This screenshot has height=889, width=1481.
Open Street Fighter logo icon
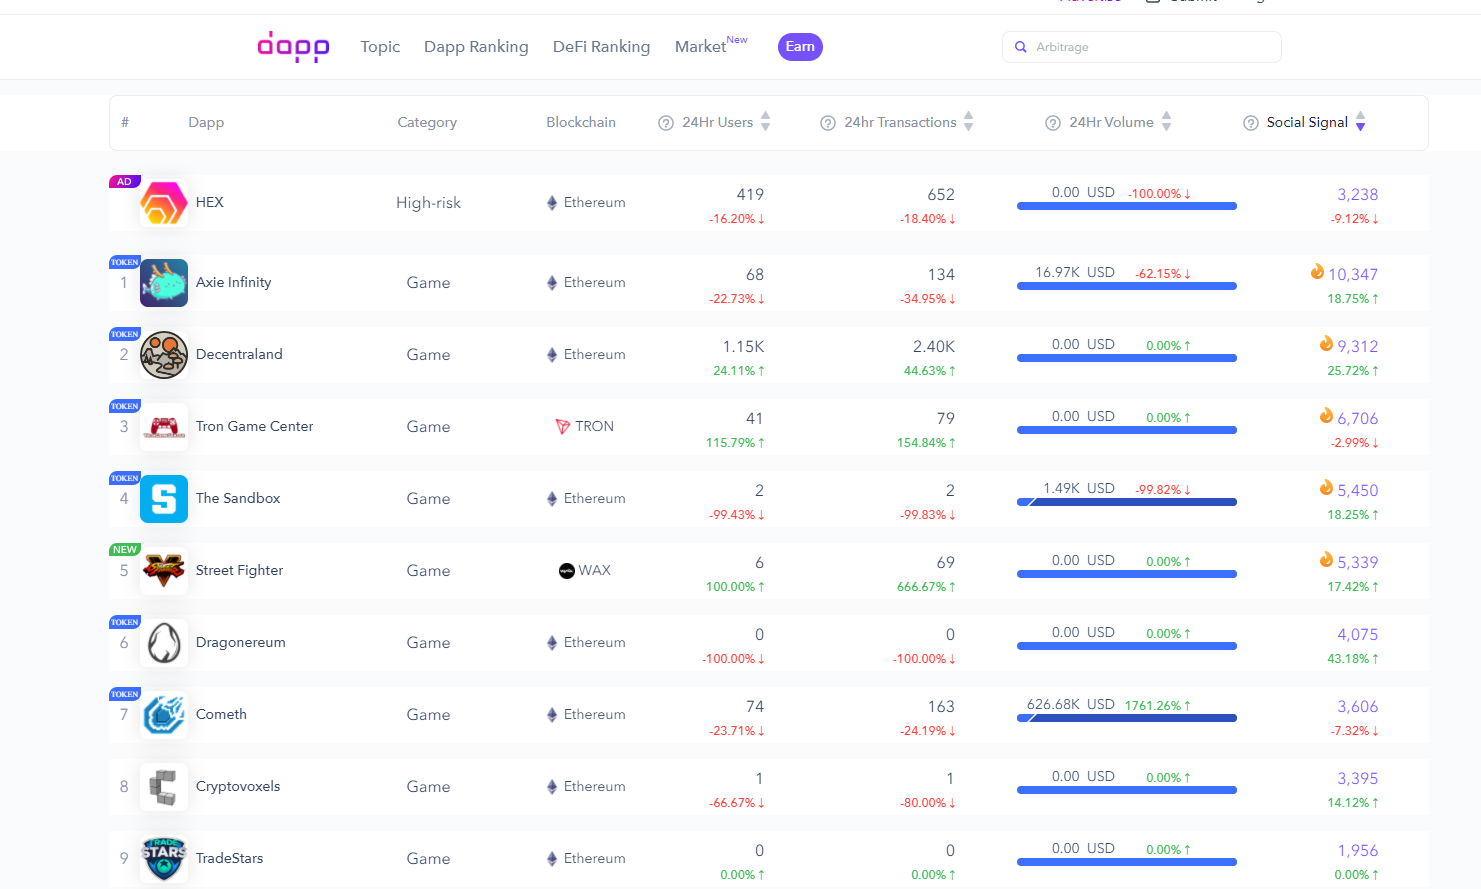click(x=164, y=571)
